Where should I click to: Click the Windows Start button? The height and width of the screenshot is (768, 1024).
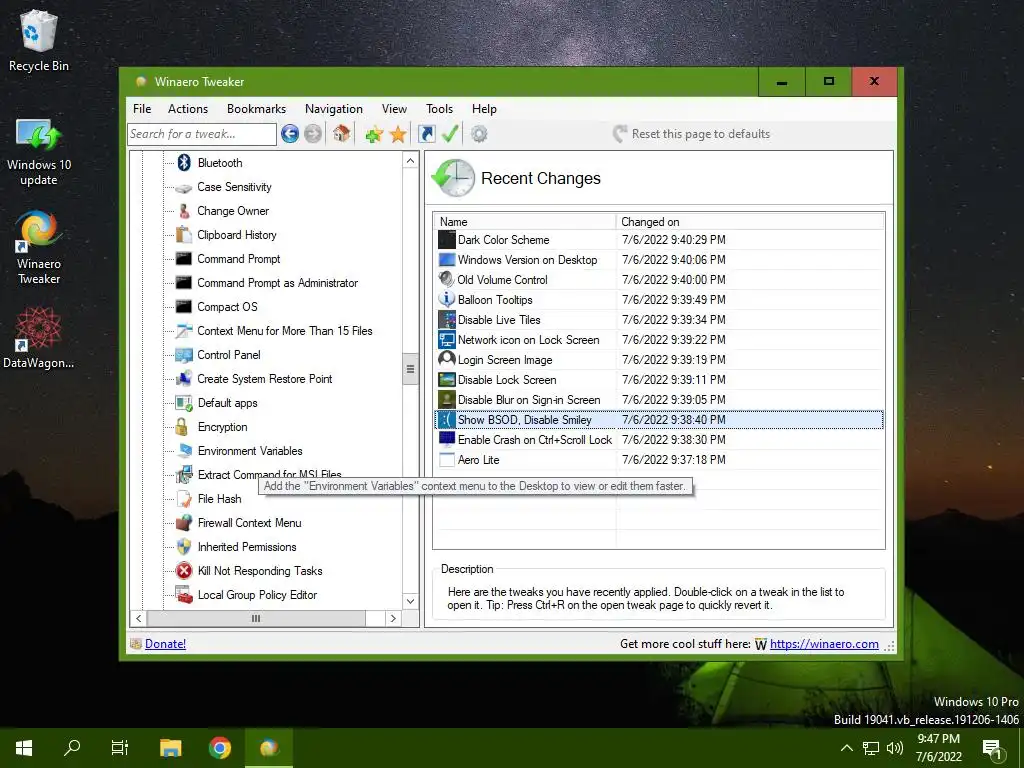(x=24, y=748)
